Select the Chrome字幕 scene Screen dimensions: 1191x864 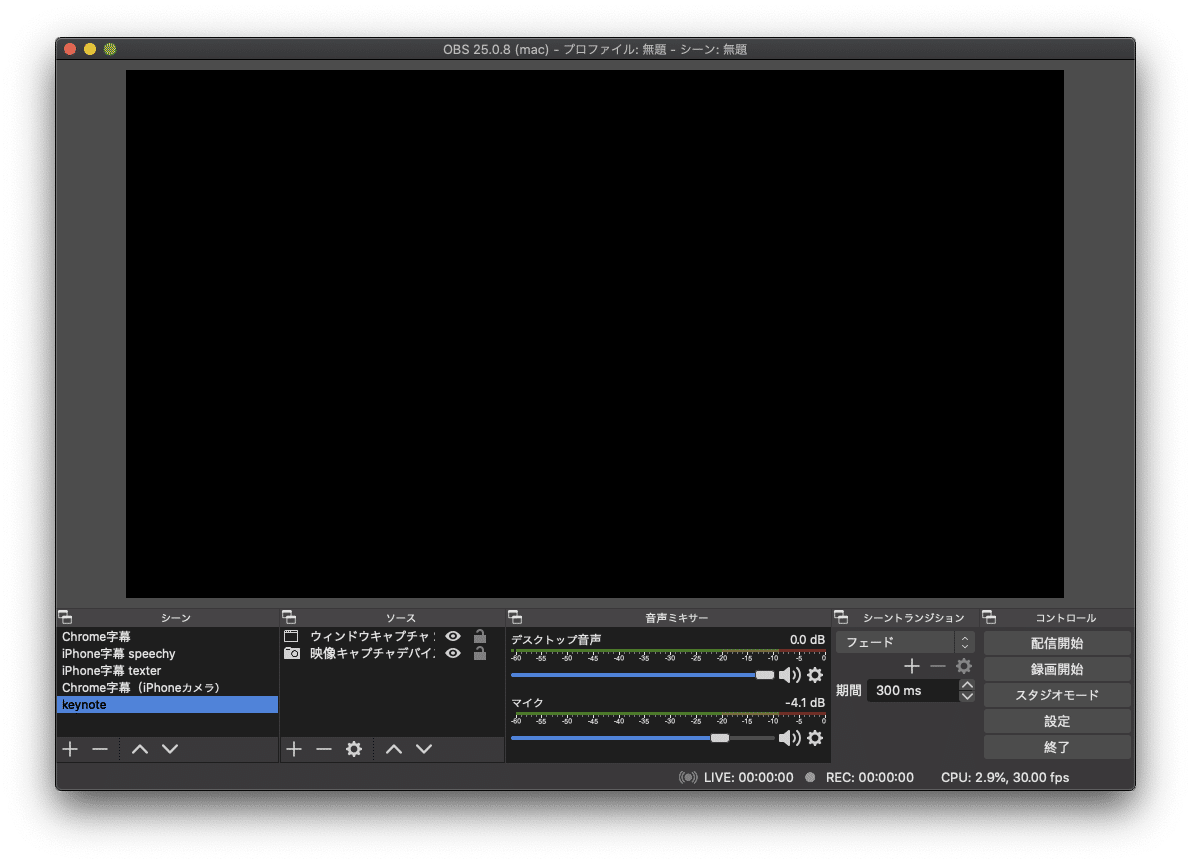tap(168, 637)
